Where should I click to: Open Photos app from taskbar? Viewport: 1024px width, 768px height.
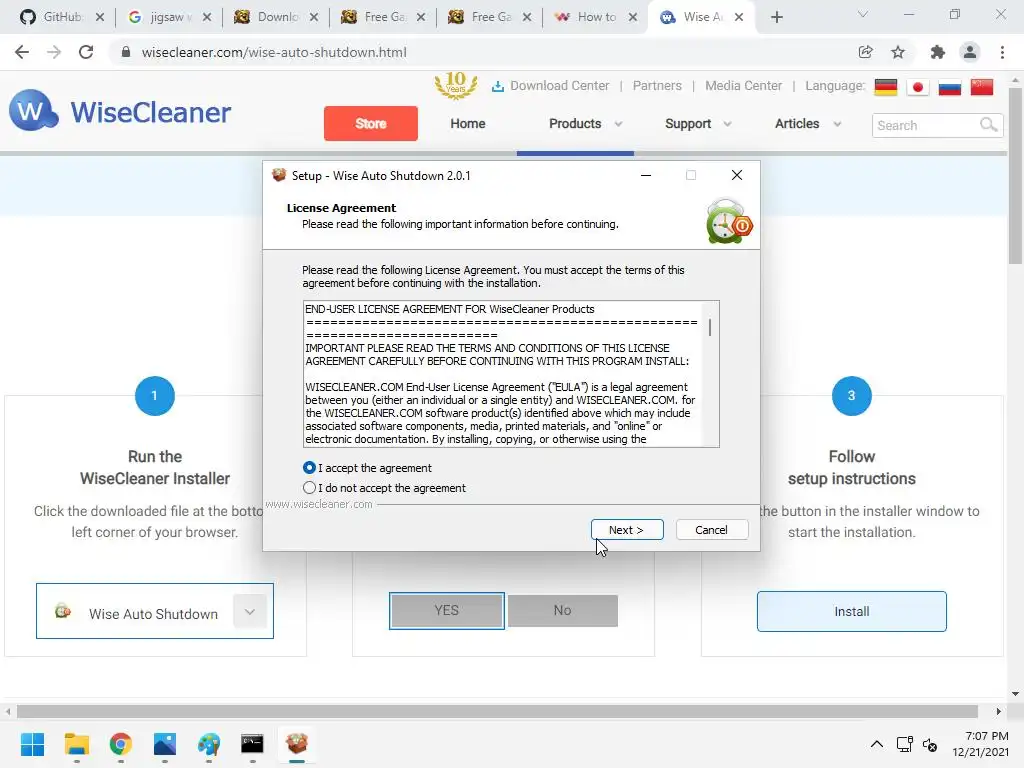pos(165,744)
